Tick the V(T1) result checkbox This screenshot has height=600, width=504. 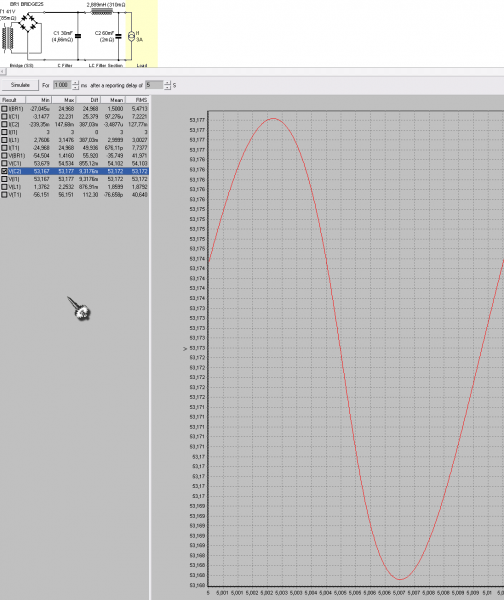4,195
